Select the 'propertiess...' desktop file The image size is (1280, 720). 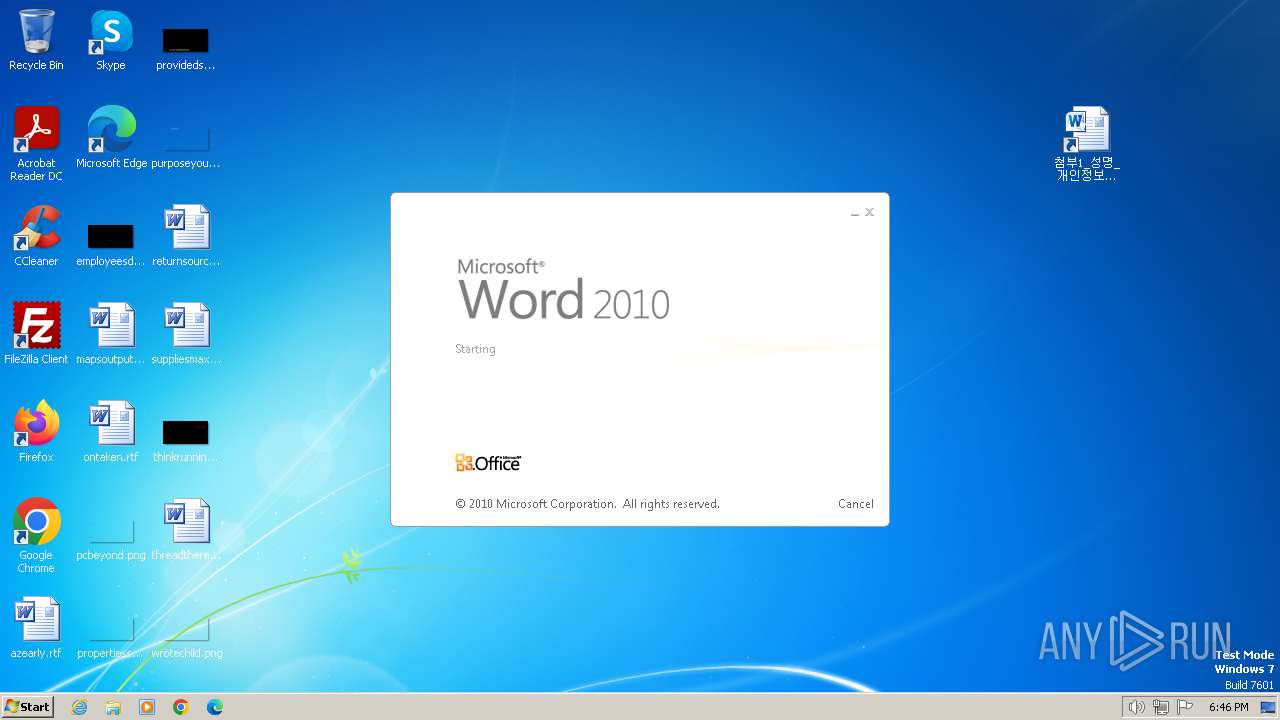click(x=111, y=638)
